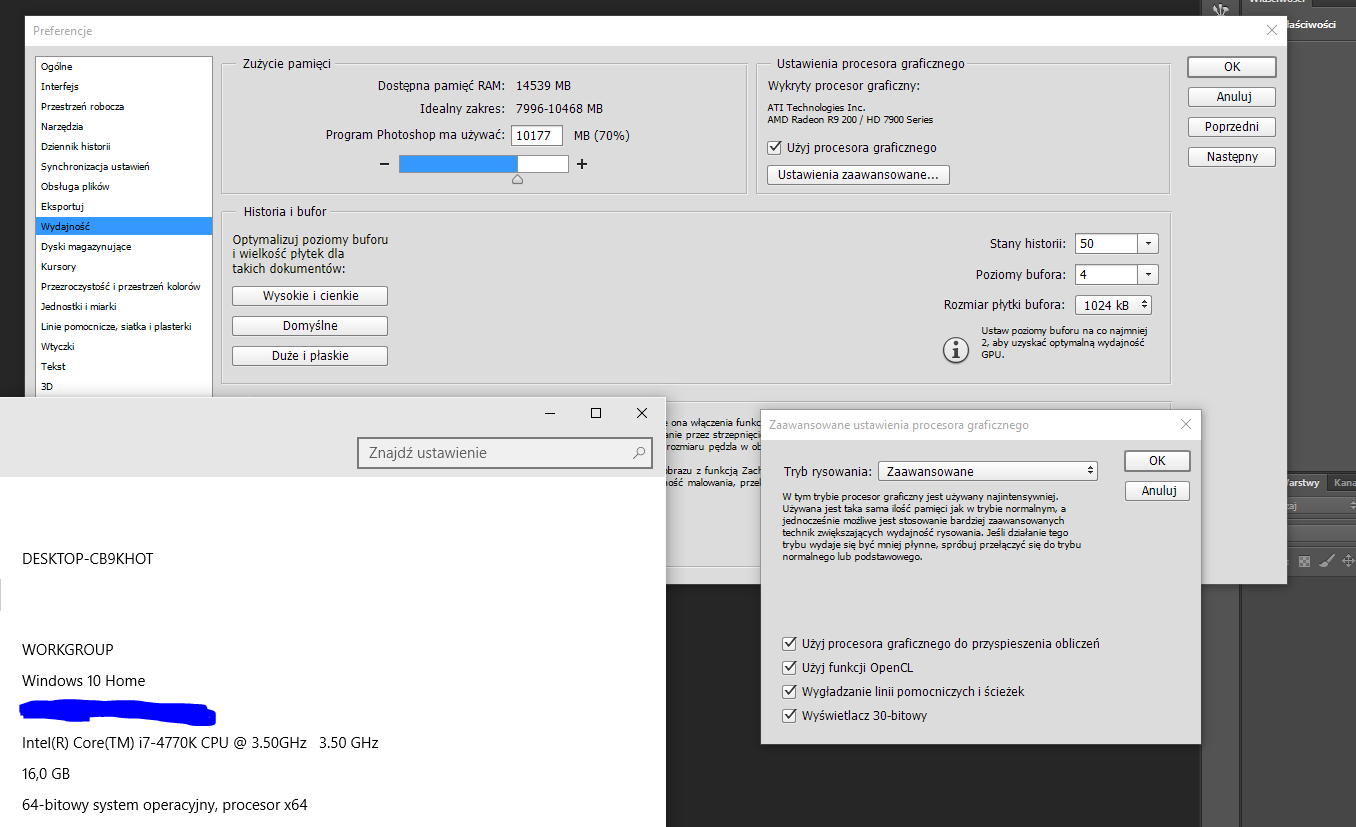Click the Ustawienia zaawansowane button

coord(858,175)
